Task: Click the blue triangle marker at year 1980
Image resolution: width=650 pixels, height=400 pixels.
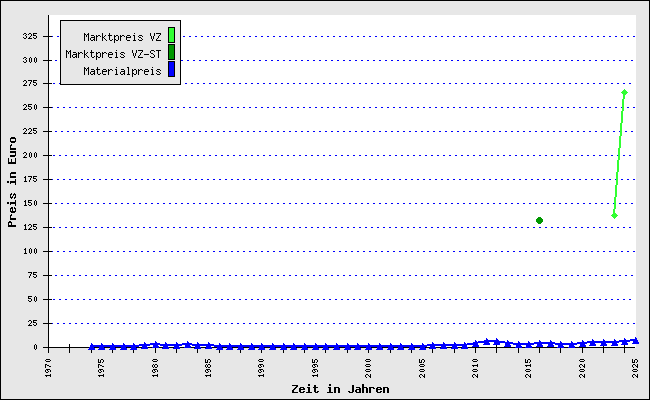Action: pos(155,344)
